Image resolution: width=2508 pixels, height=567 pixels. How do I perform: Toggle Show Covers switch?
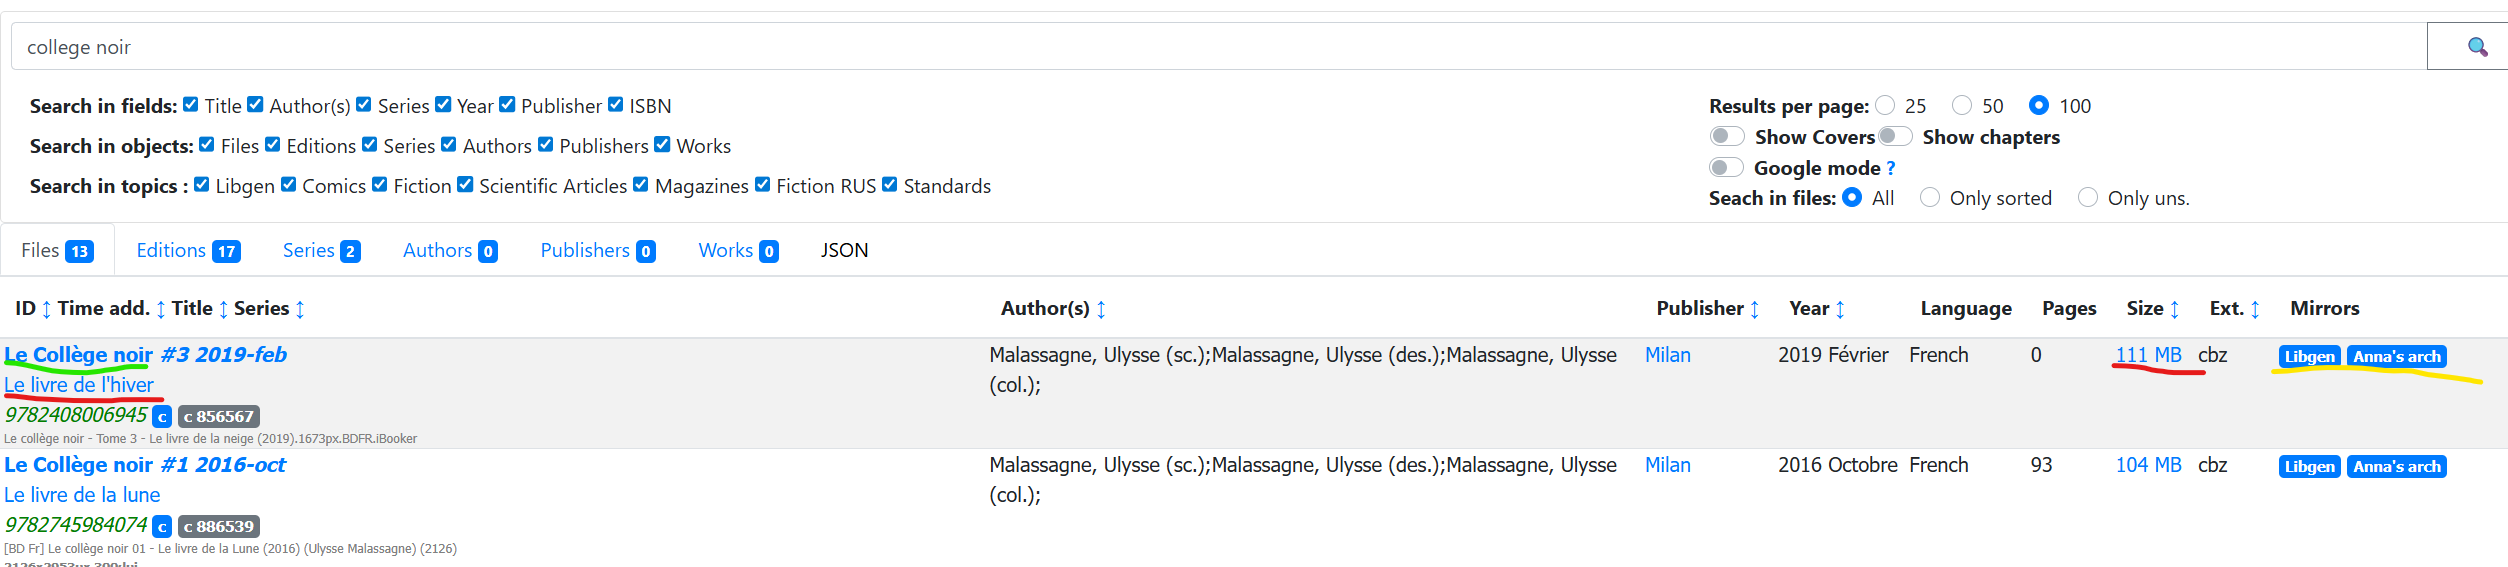pos(1726,136)
